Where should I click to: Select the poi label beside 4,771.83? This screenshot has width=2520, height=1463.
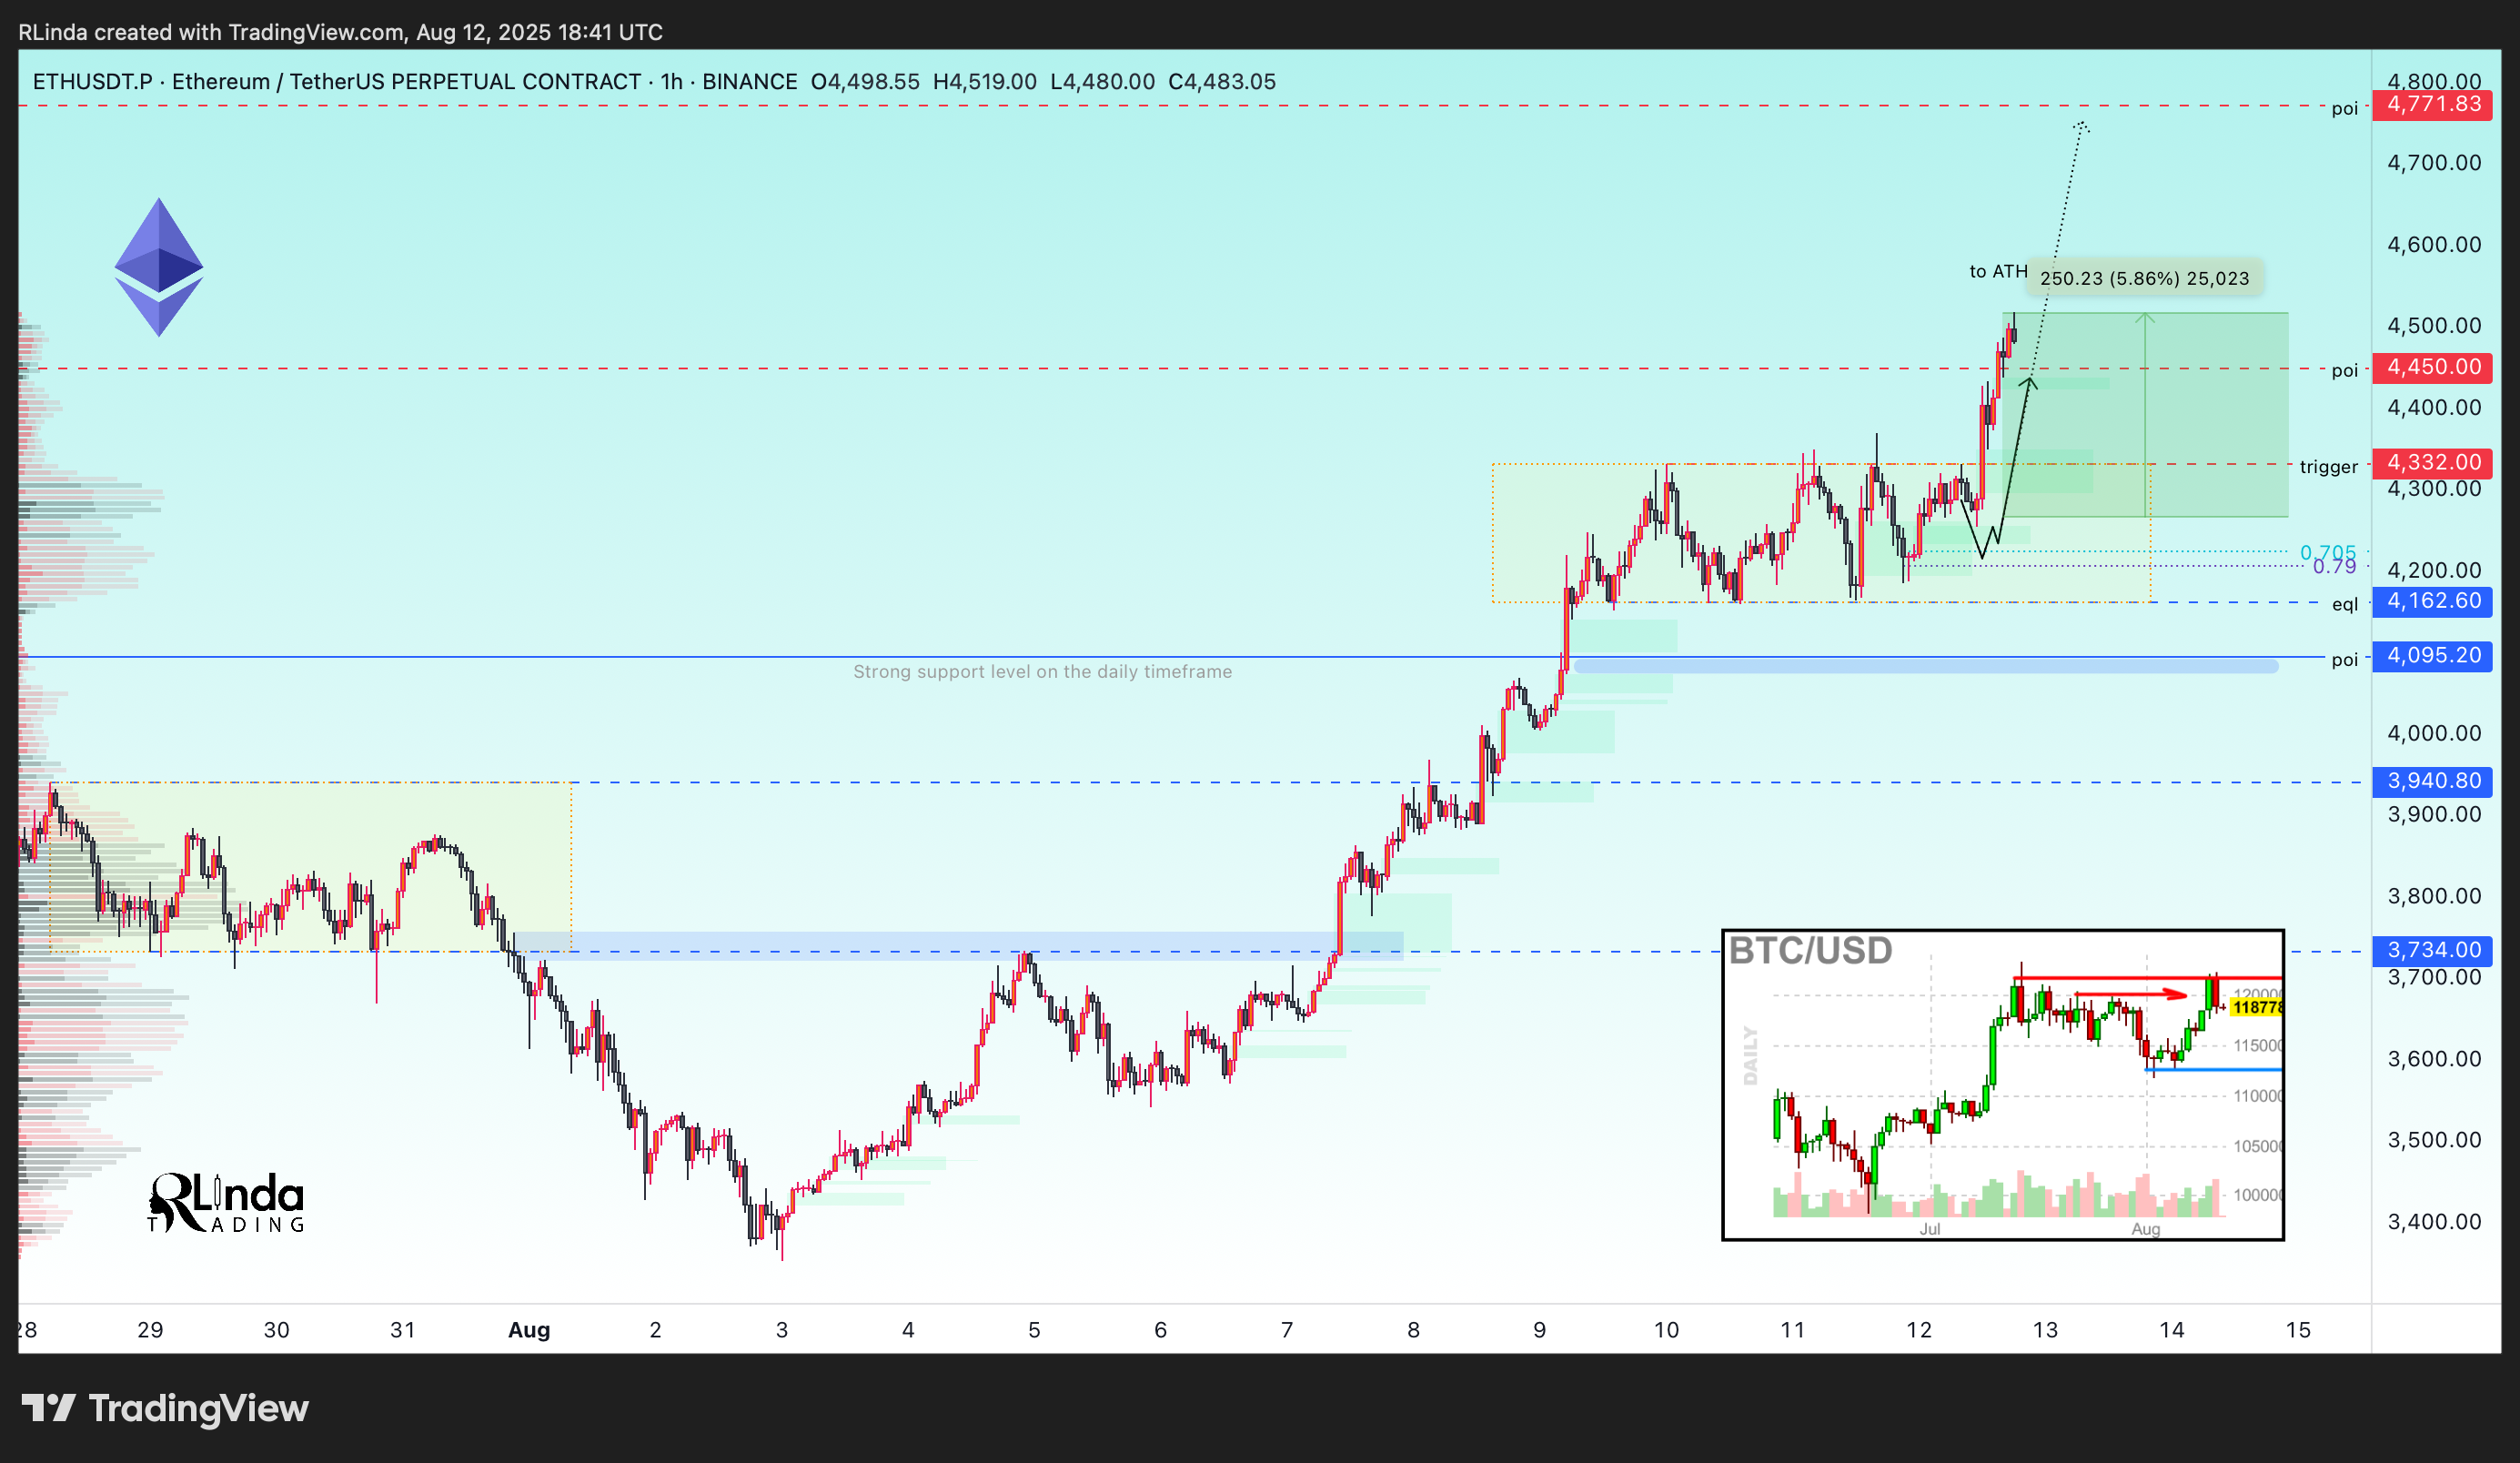coord(2344,108)
